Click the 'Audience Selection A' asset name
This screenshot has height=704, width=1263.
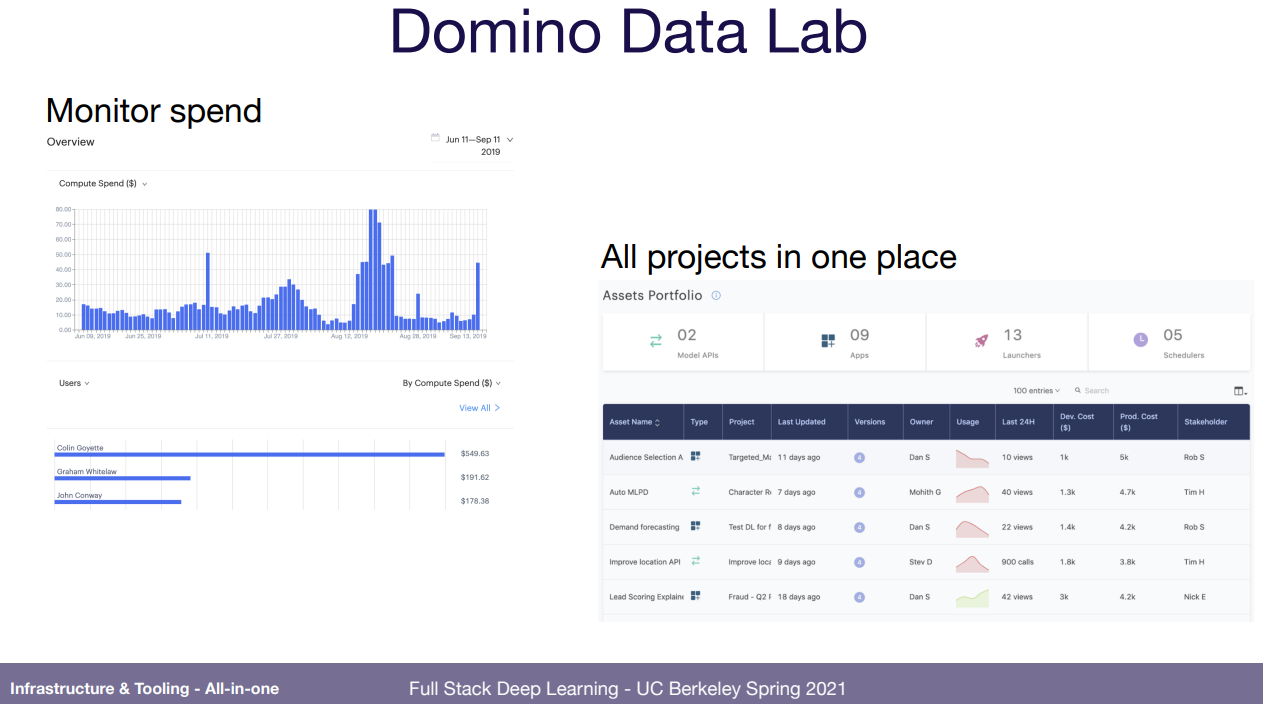(646, 457)
